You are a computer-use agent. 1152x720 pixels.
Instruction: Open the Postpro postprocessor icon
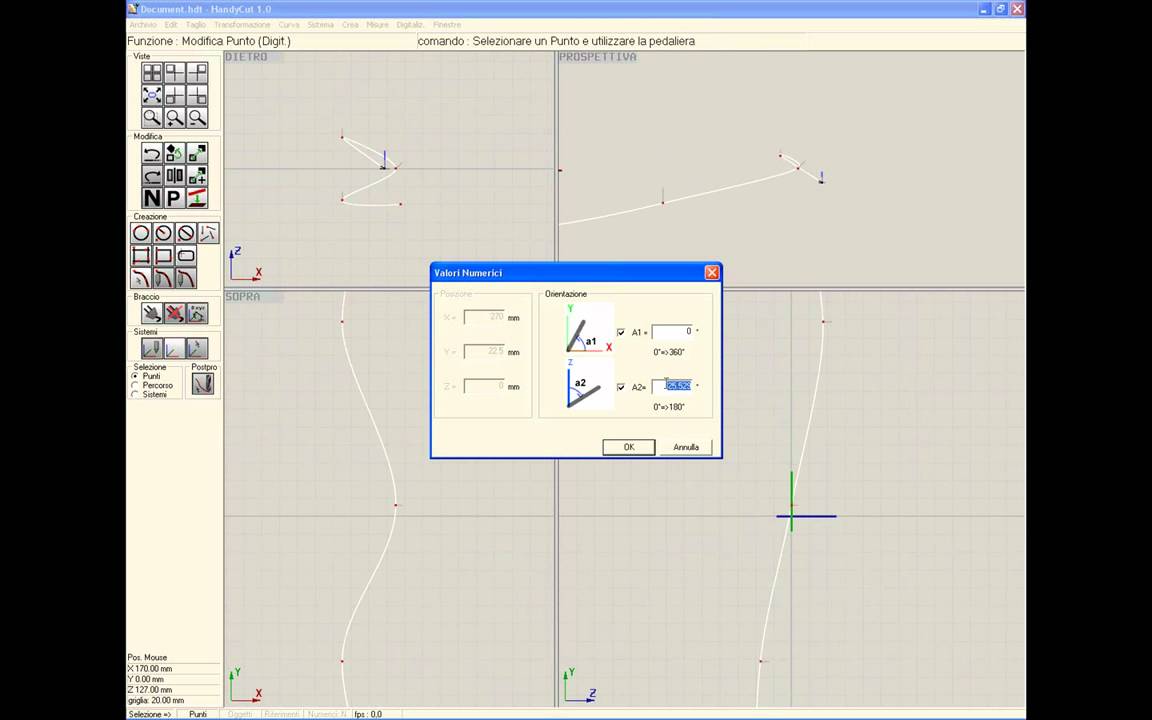pyautogui.click(x=203, y=384)
